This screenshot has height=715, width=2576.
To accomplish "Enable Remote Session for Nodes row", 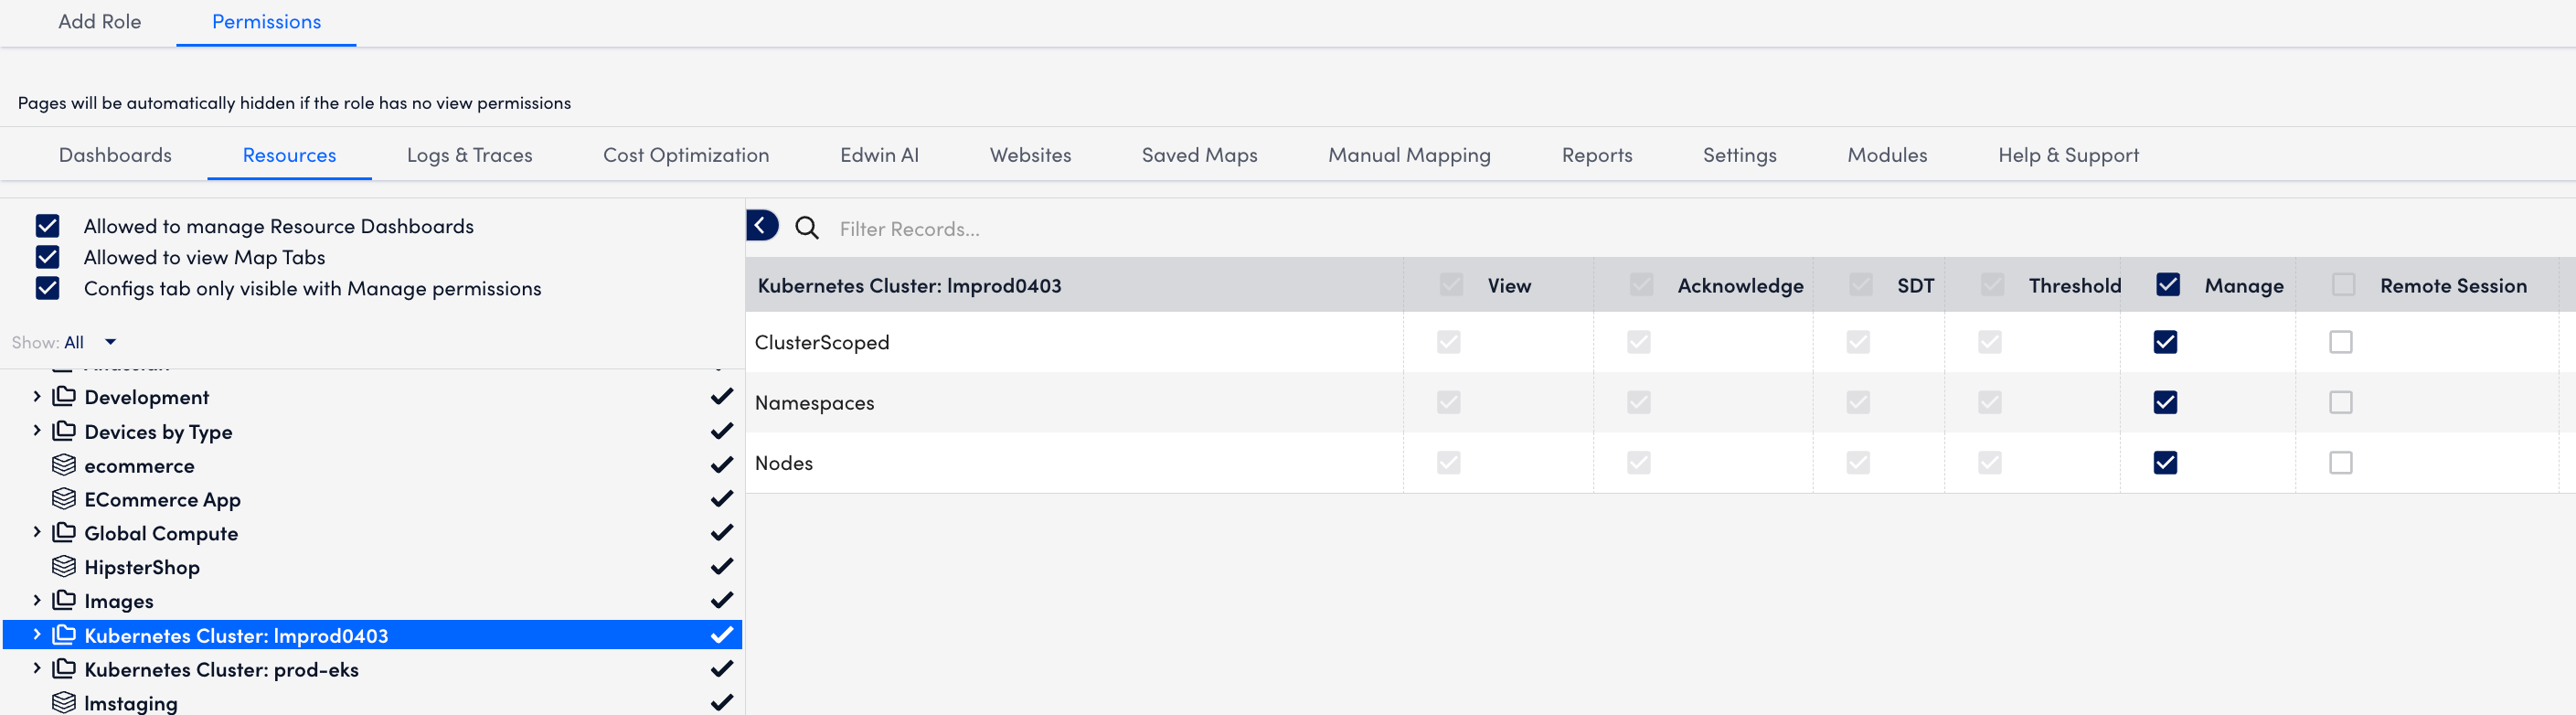I will pyautogui.click(x=2340, y=463).
